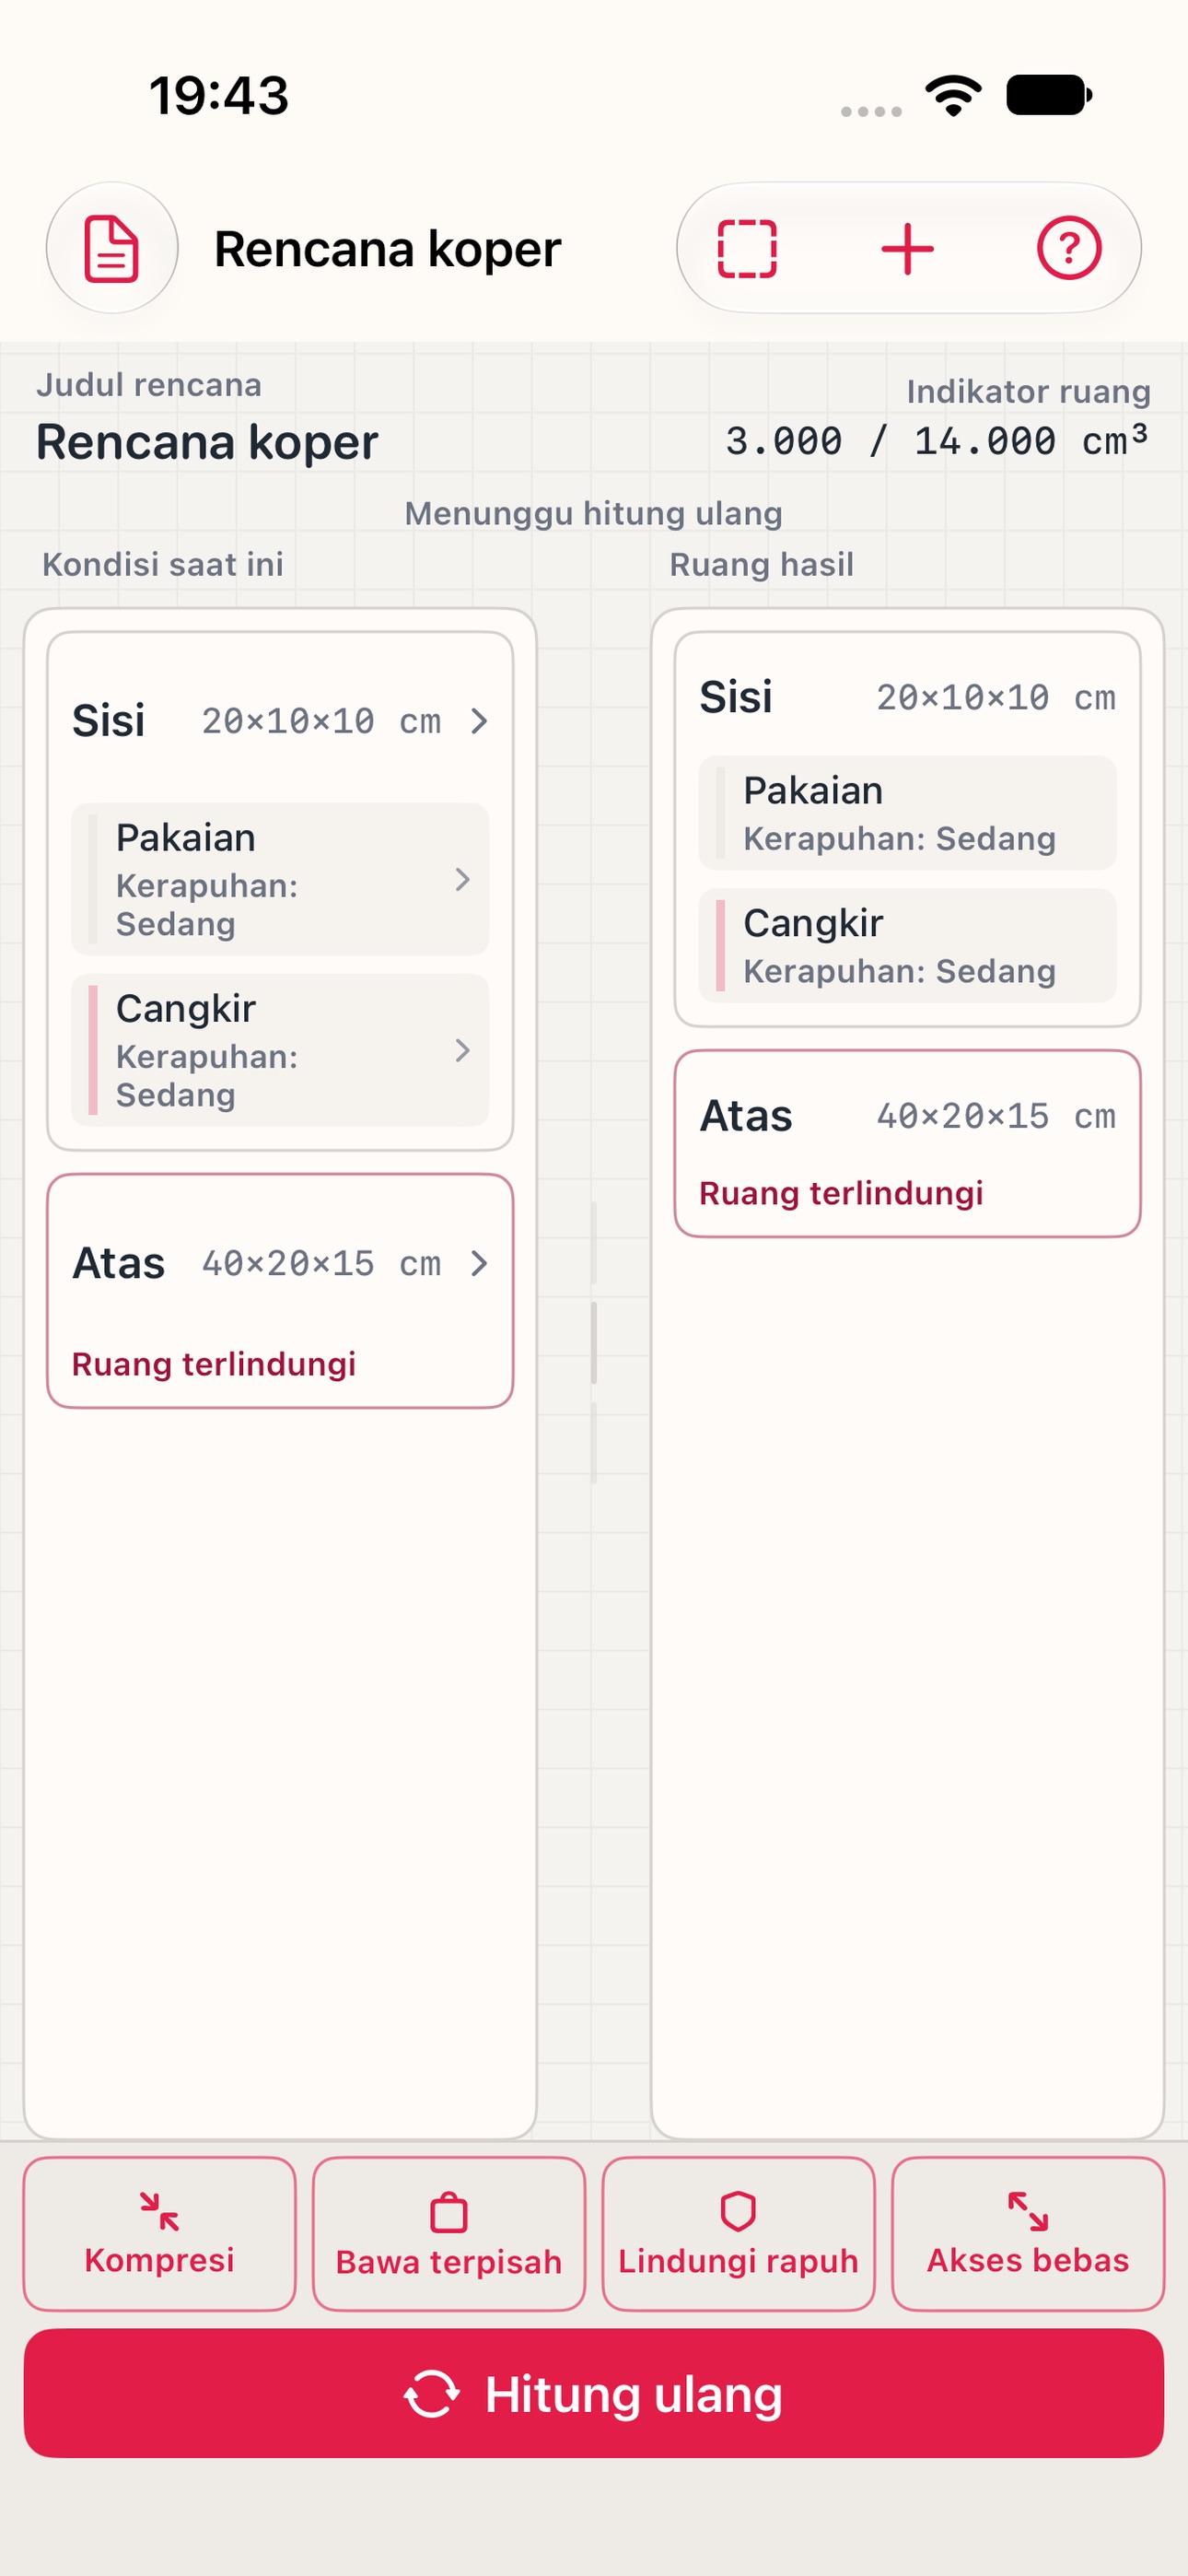Tap the plus add icon

(x=908, y=248)
